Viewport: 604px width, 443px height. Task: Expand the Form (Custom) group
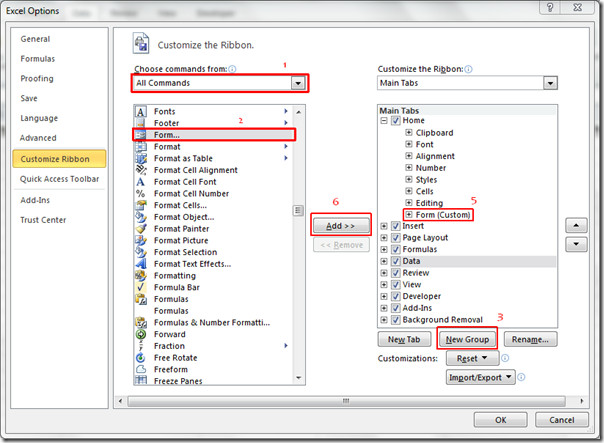pos(409,215)
